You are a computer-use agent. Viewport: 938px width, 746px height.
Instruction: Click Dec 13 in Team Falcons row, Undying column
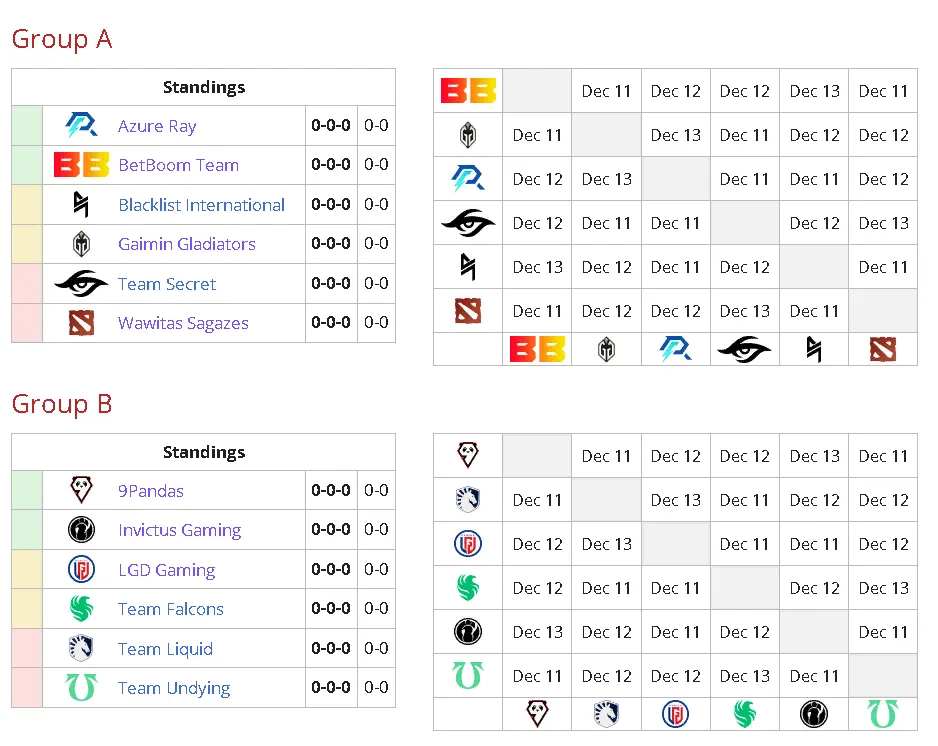tap(884, 588)
